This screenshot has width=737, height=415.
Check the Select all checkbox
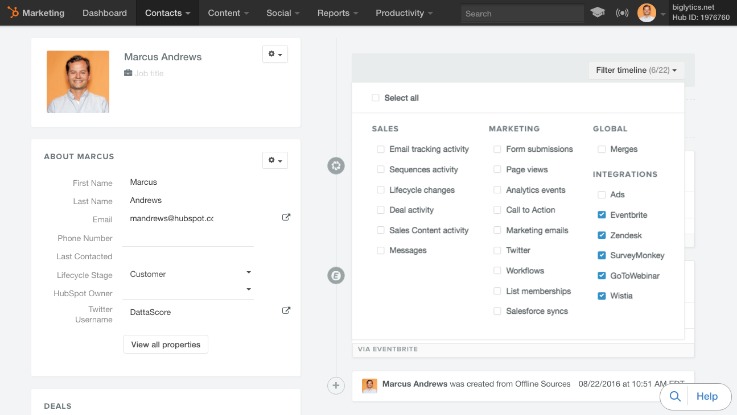pyautogui.click(x=376, y=98)
